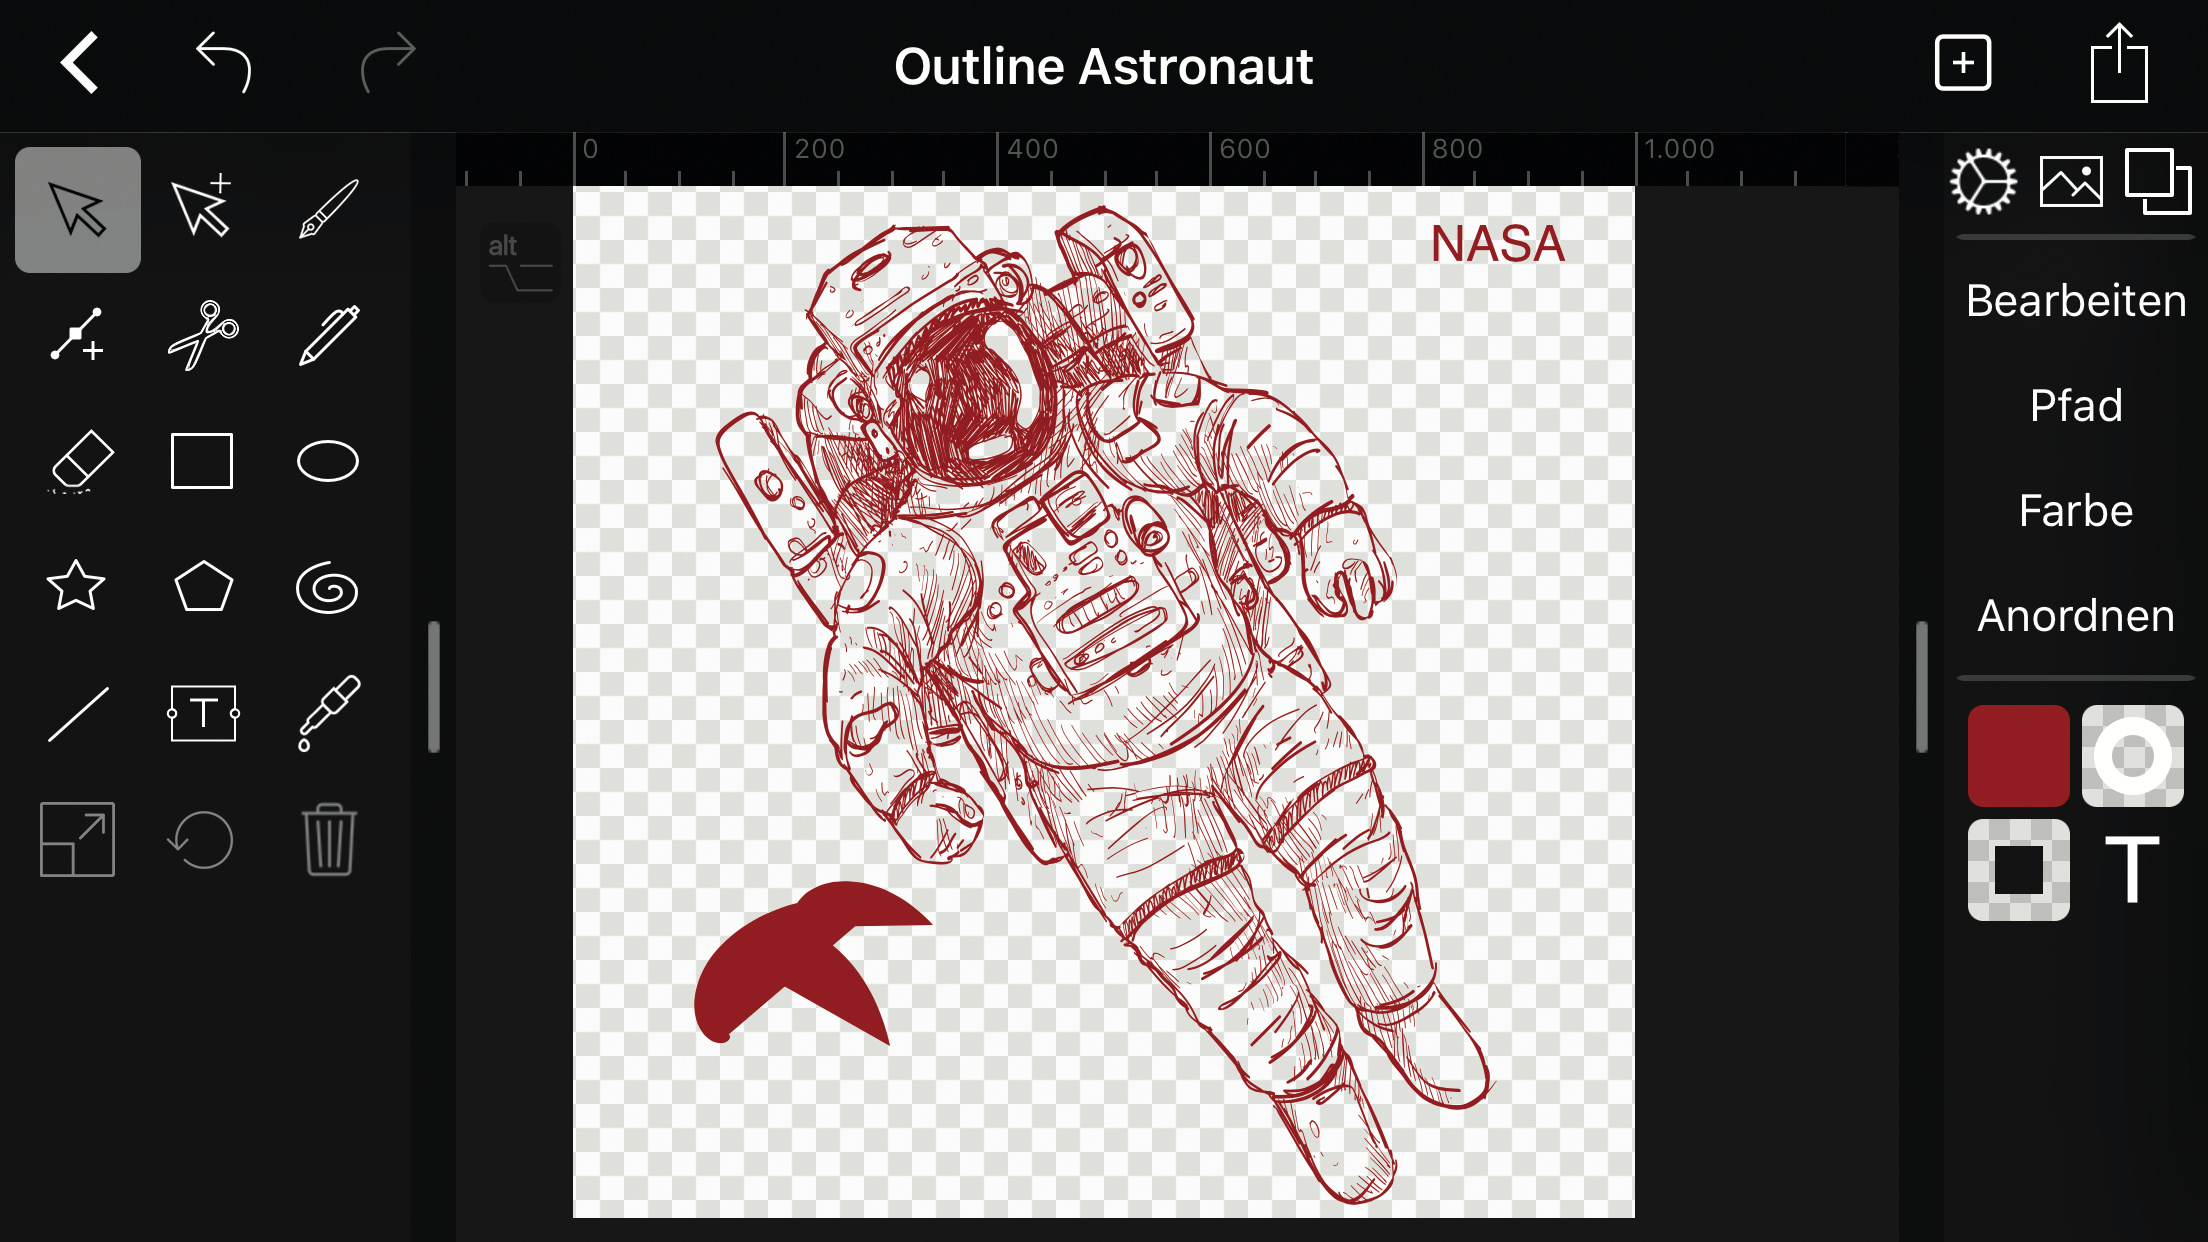Open the Layers panel icon
Image resolution: width=2208 pixels, height=1242 pixels.
click(2157, 182)
